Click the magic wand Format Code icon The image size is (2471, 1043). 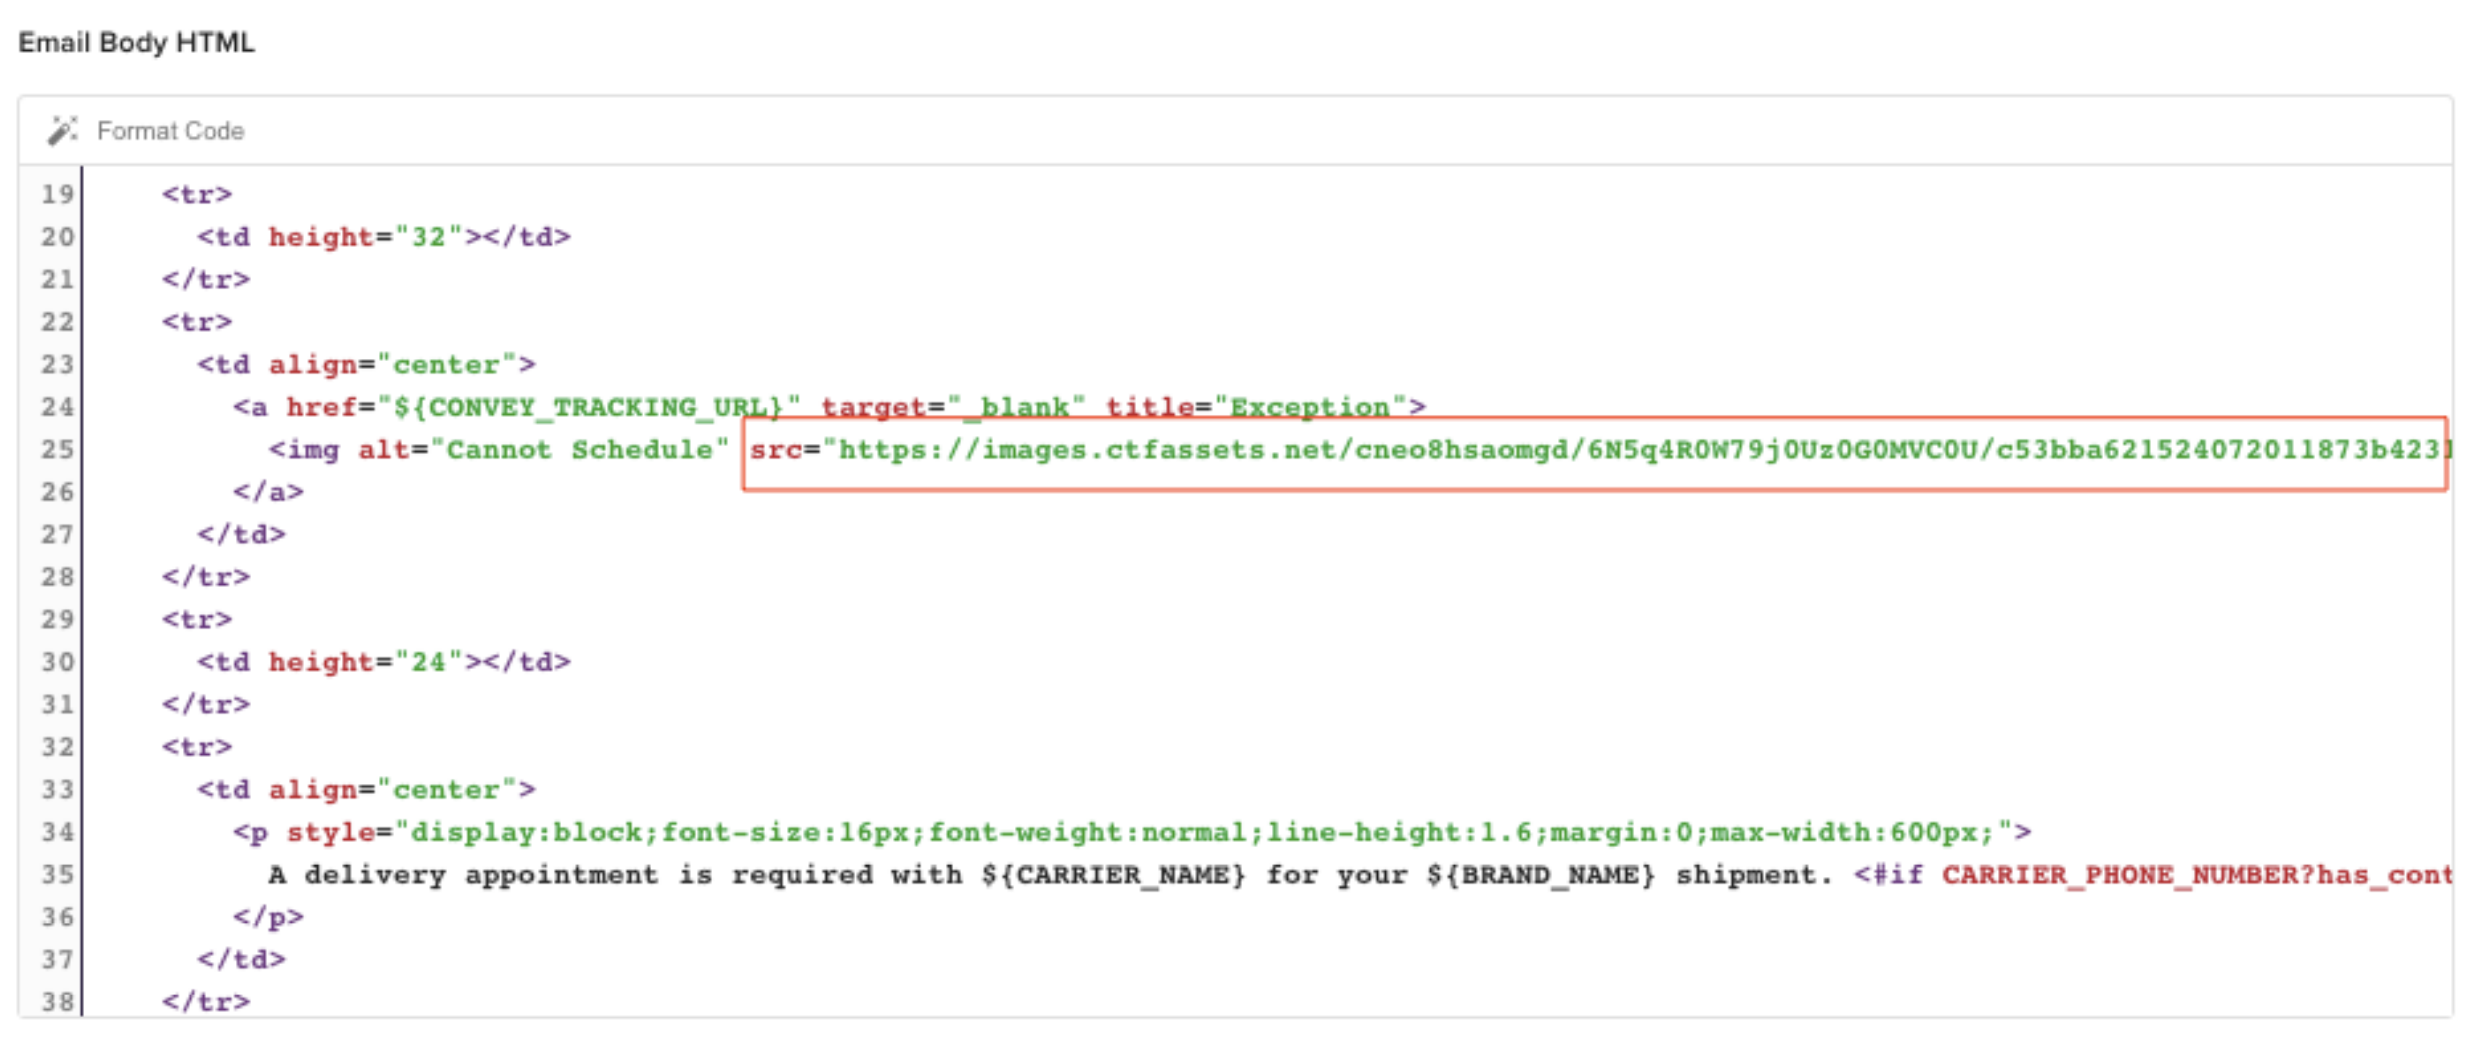[62, 130]
